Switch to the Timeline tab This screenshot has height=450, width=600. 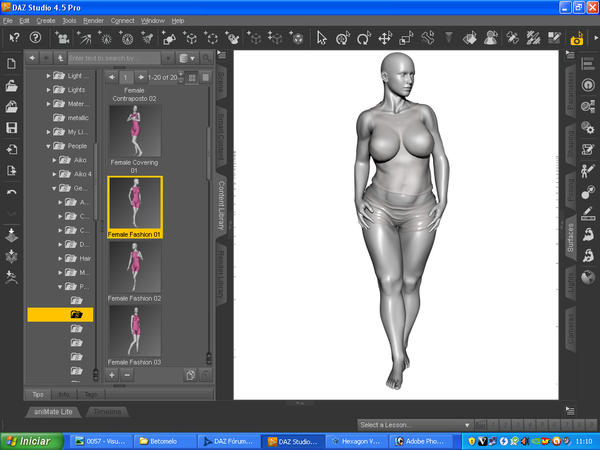tap(108, 412)
